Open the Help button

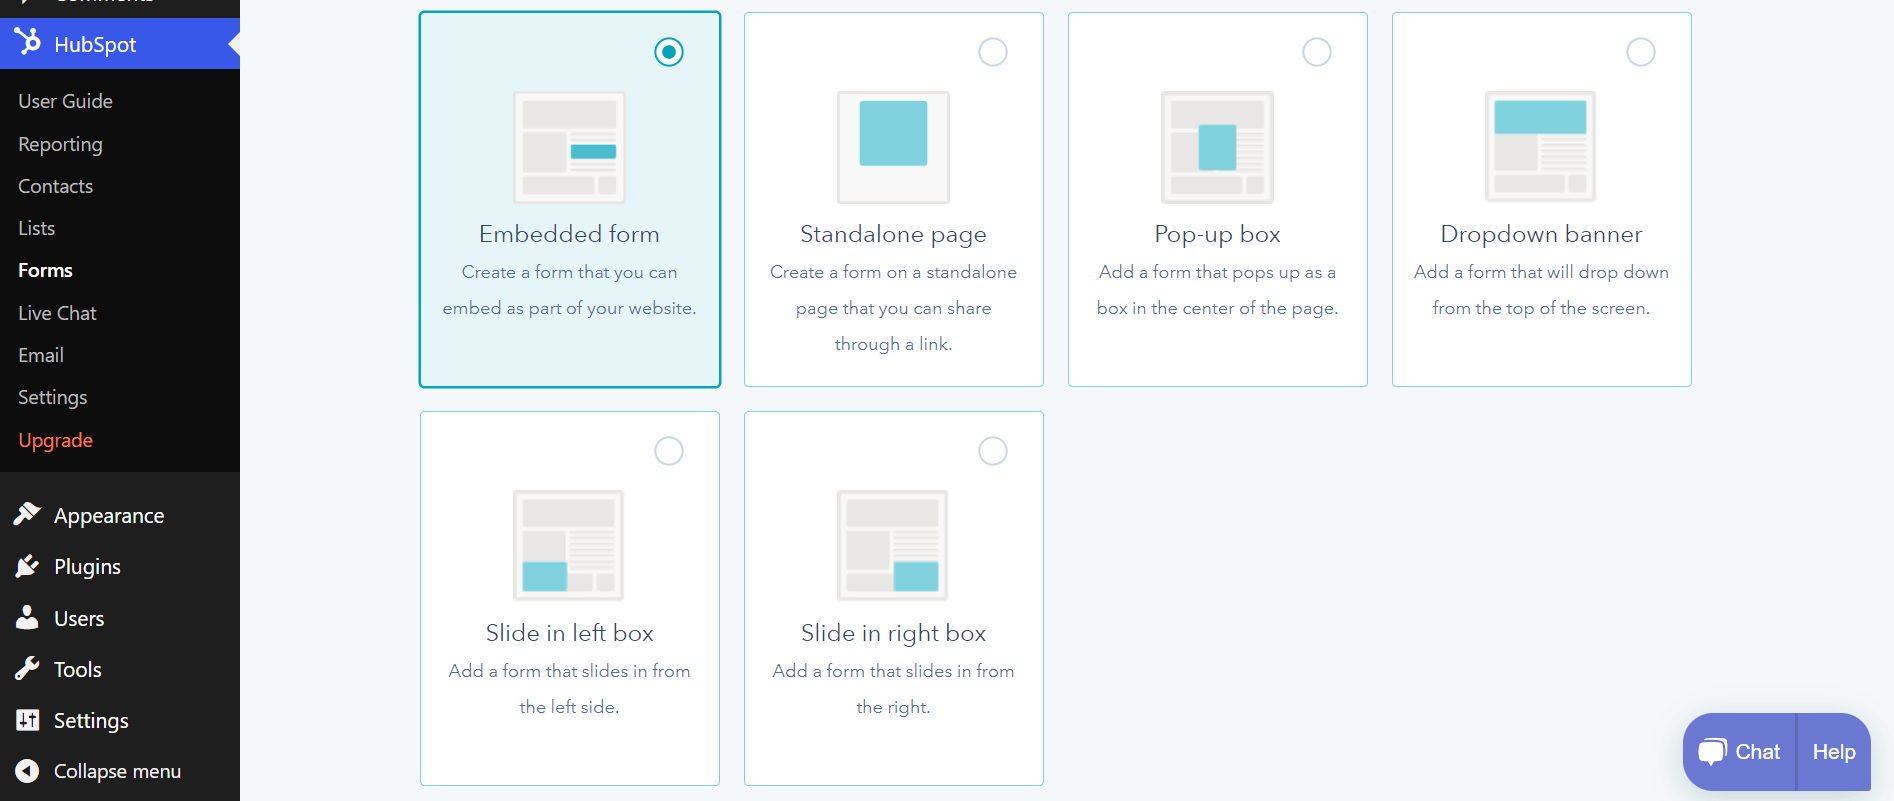1834,752
